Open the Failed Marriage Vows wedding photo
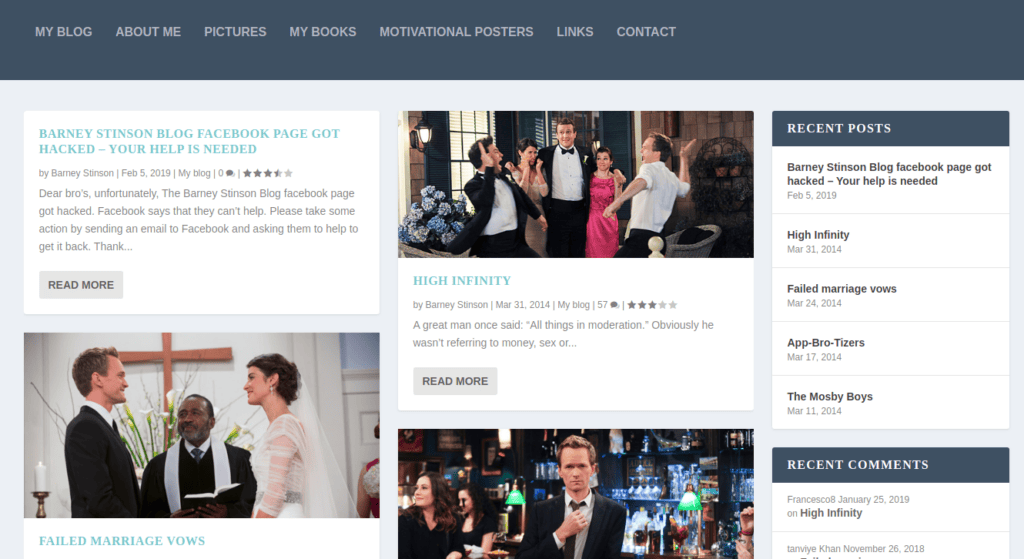The height and width of the screenshot is (559, 1024). click(202, 425)
